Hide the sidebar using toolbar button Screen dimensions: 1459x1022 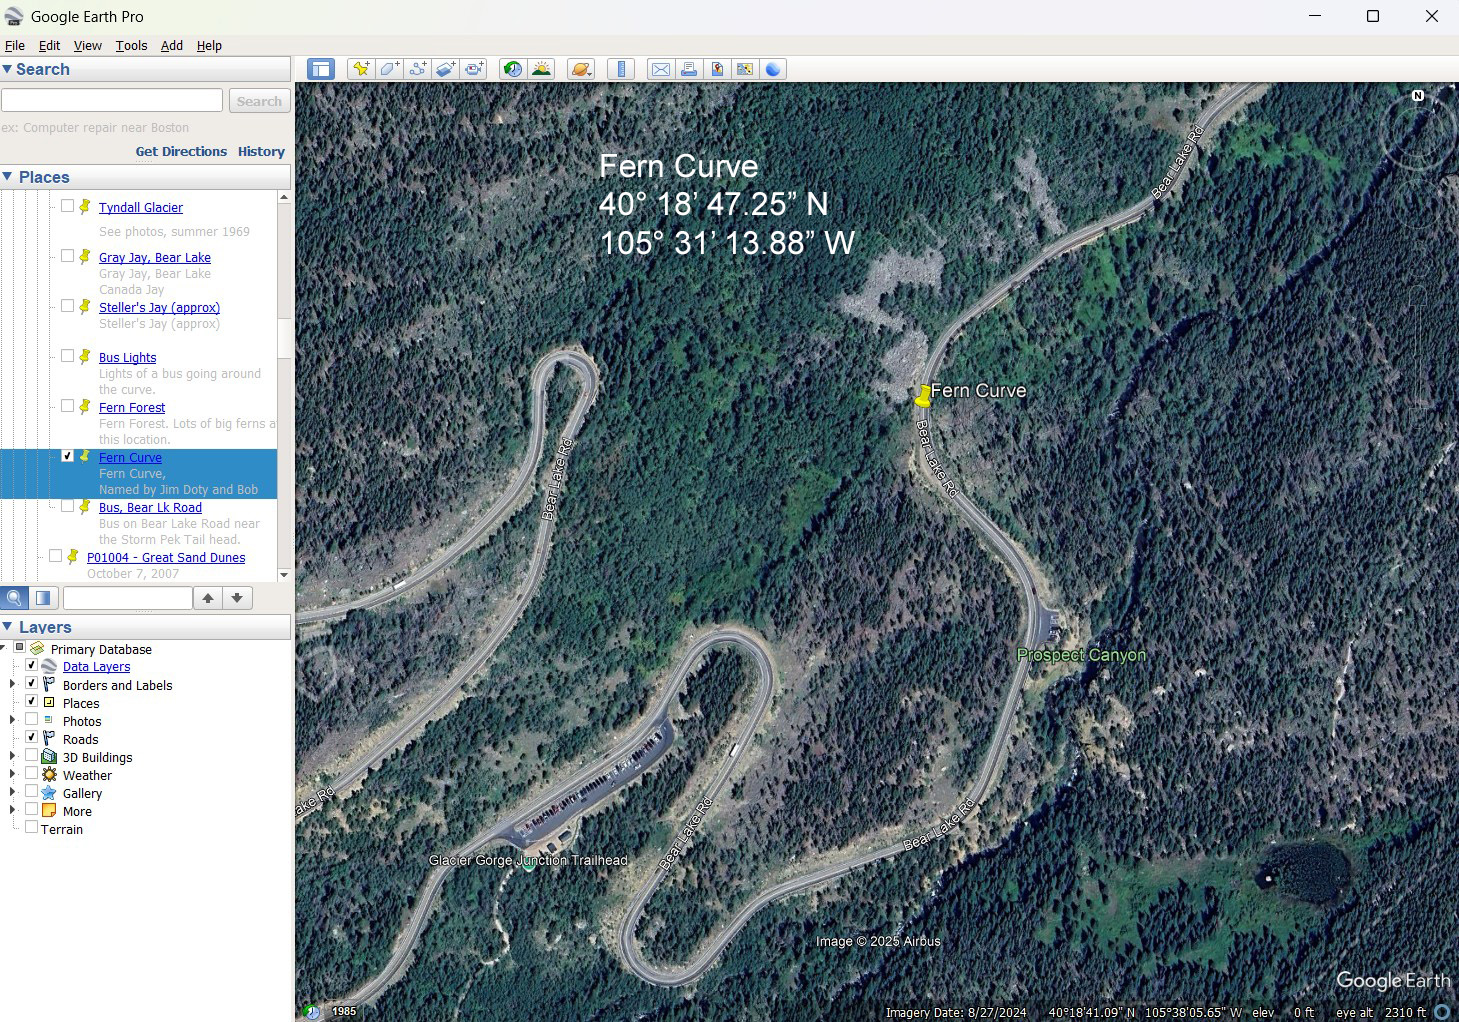click(x=321, y=69)
